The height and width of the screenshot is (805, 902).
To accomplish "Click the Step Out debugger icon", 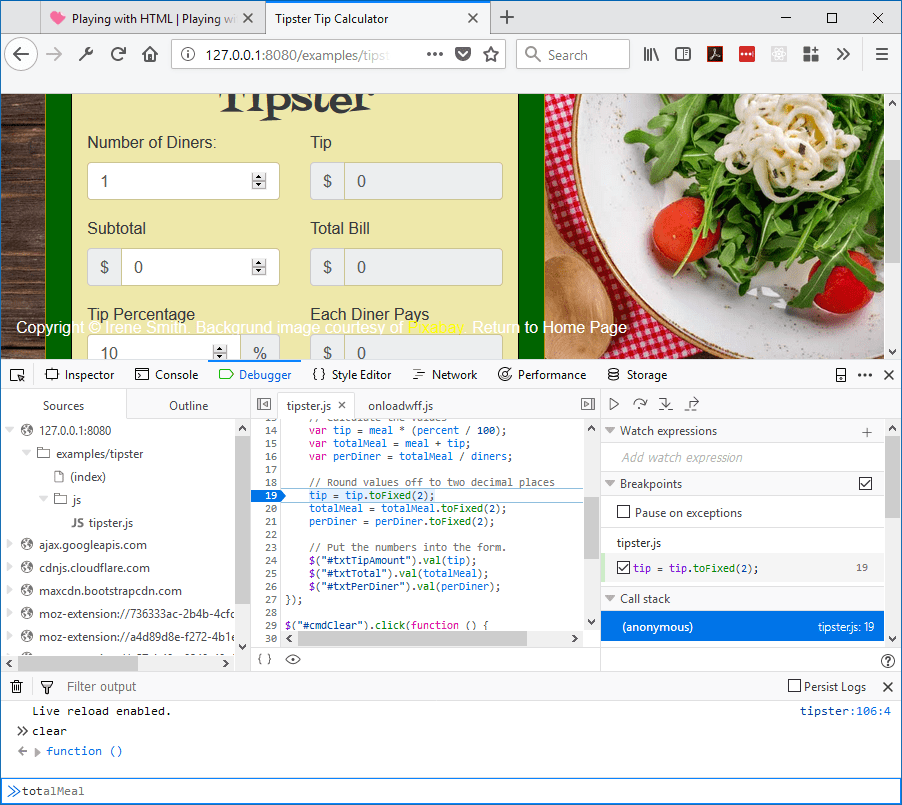I will tap(692, 405).
